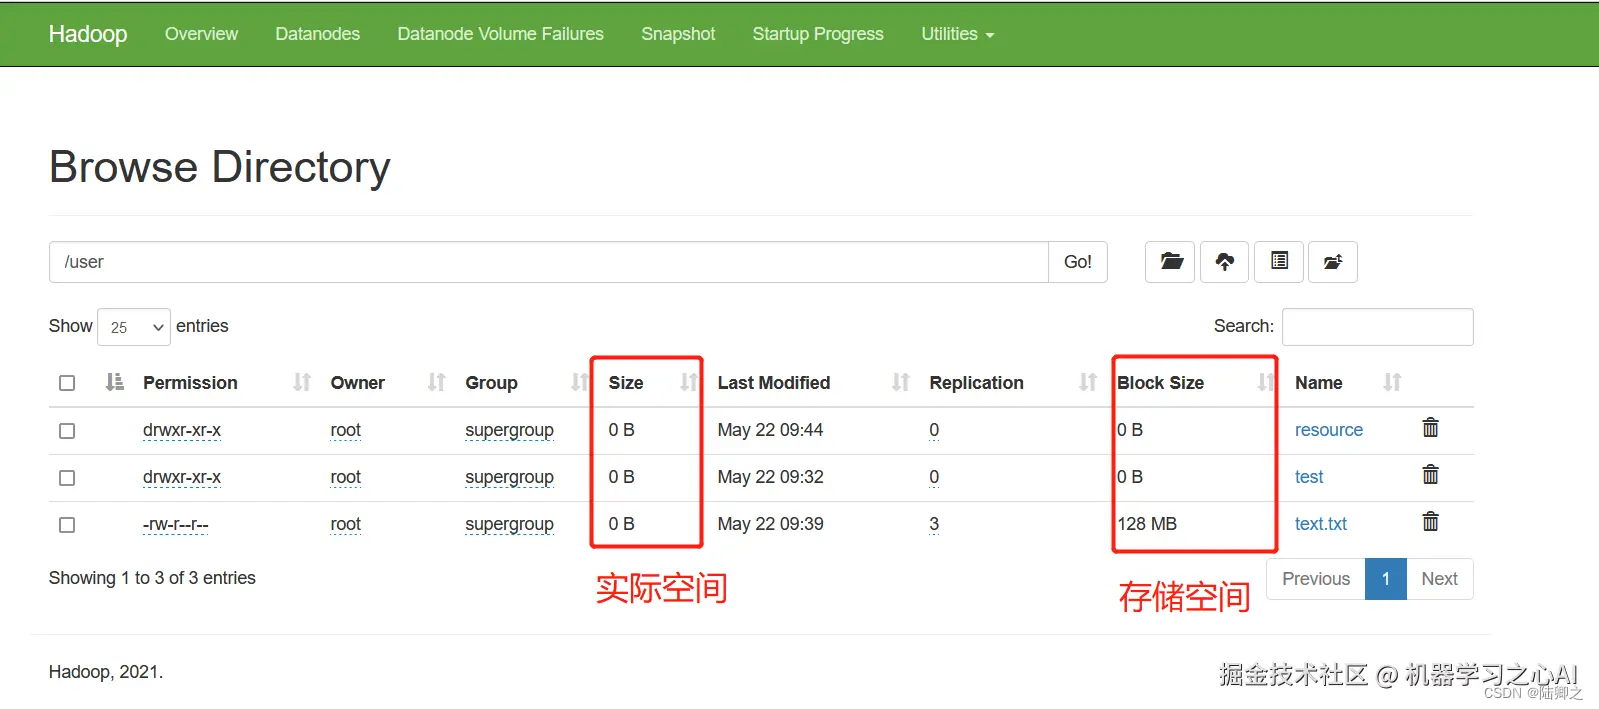The image size is (1599, 709).
Task: Open Datanode Volume Failures page
Action: coord(500,34)
